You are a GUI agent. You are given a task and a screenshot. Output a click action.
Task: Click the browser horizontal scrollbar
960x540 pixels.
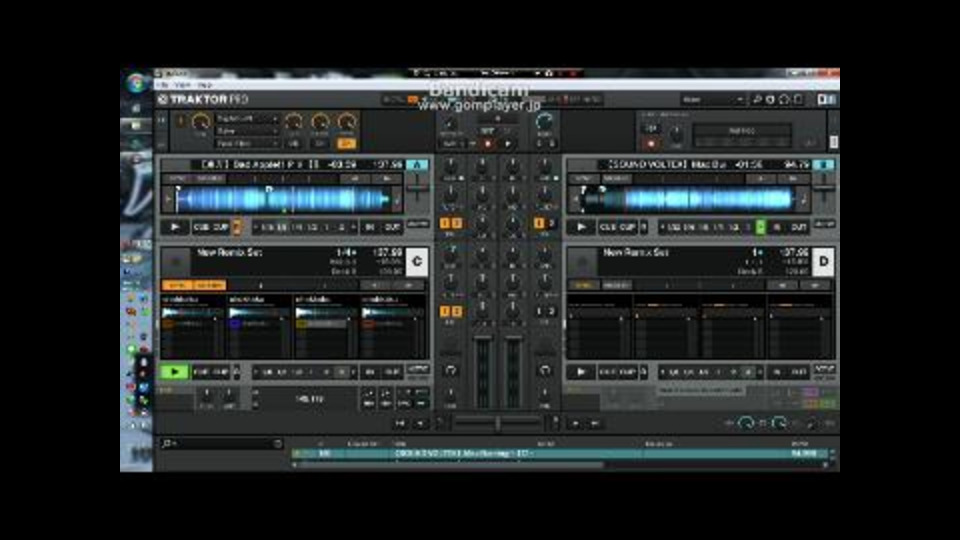450,465
